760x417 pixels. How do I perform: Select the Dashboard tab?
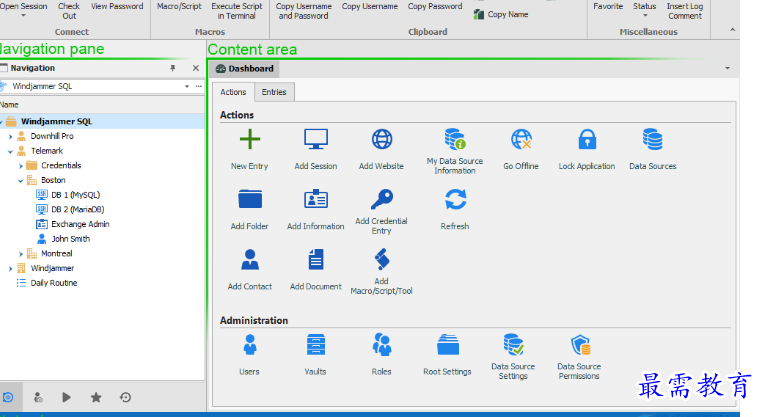pyautogui.click(x=245, y=69)
